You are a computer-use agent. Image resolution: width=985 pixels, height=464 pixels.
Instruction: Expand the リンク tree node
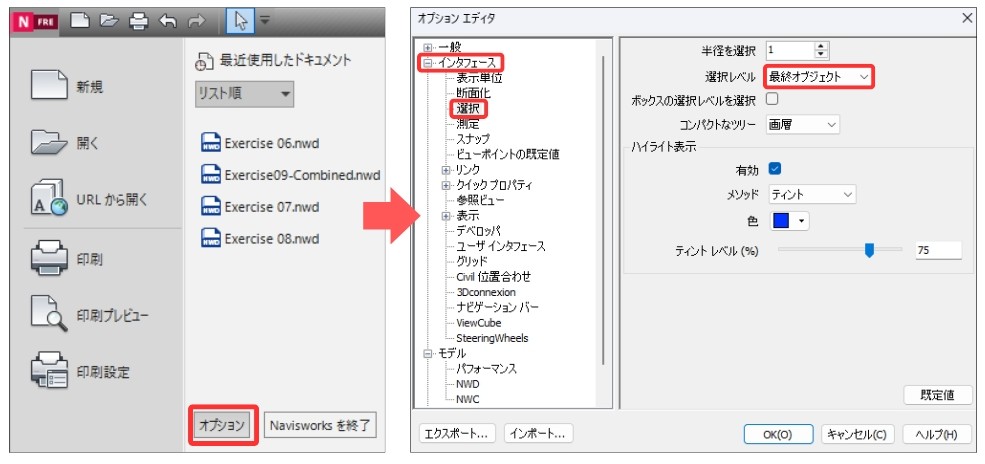click(x=446, y=170)
